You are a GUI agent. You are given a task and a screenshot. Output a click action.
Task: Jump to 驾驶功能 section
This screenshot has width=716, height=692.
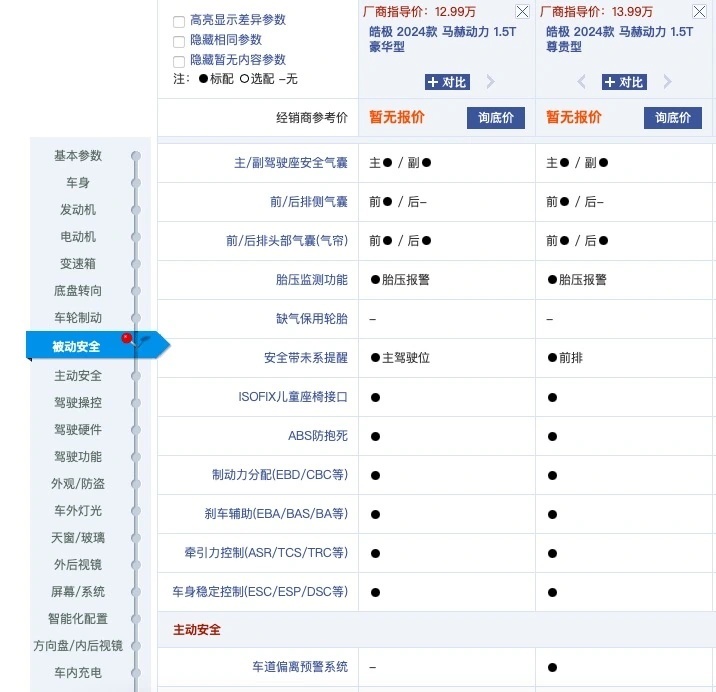[x=78, y=456]
